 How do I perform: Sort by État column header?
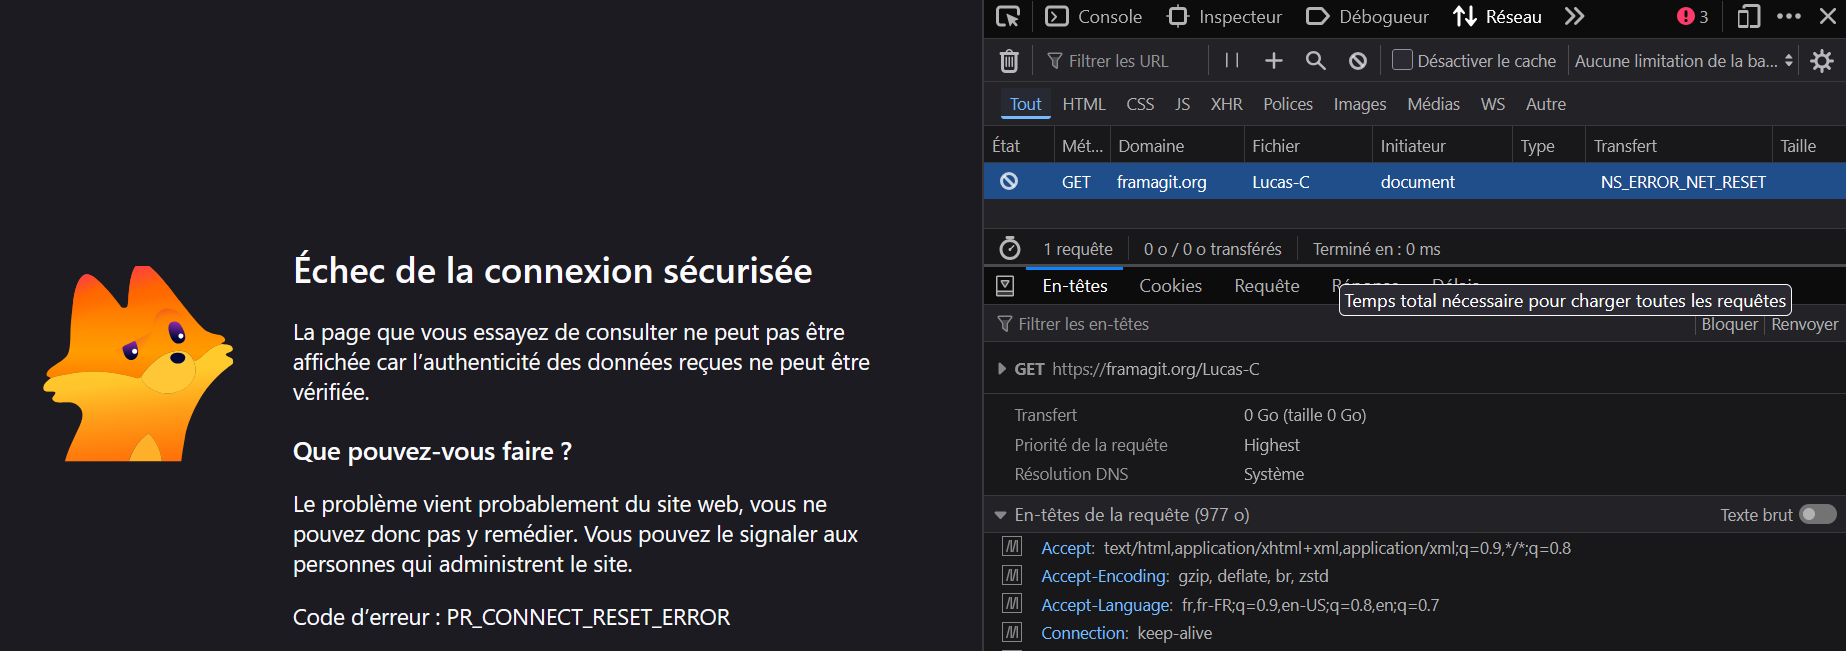(1018, 146)
